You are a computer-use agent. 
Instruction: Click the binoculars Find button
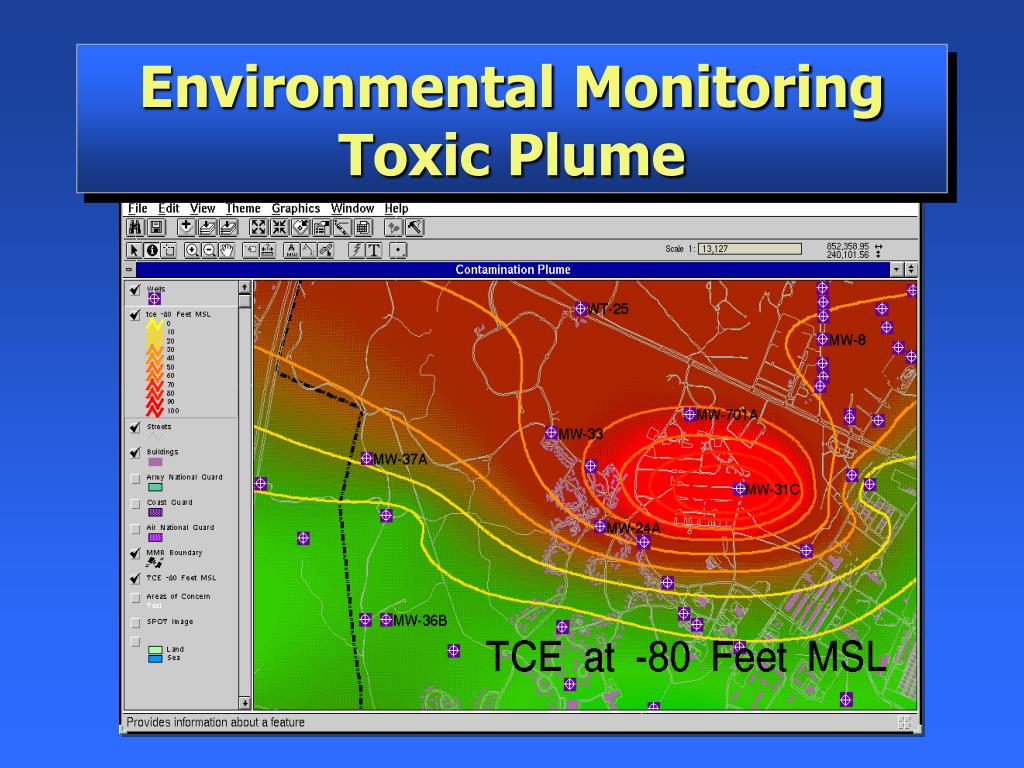coord(135,227)
